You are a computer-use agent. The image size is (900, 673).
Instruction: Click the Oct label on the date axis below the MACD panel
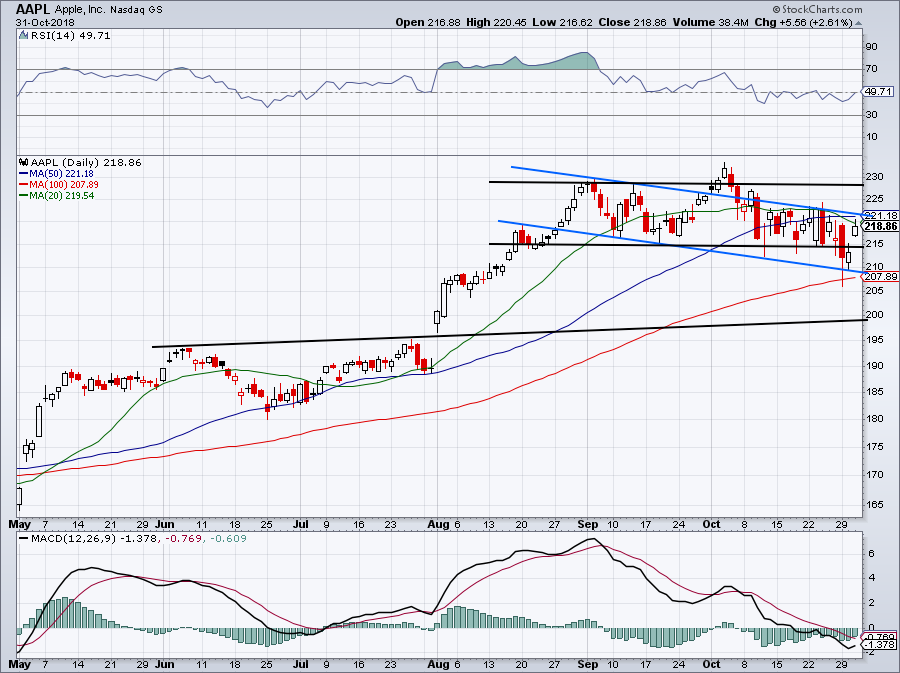(x=712, y=665)
